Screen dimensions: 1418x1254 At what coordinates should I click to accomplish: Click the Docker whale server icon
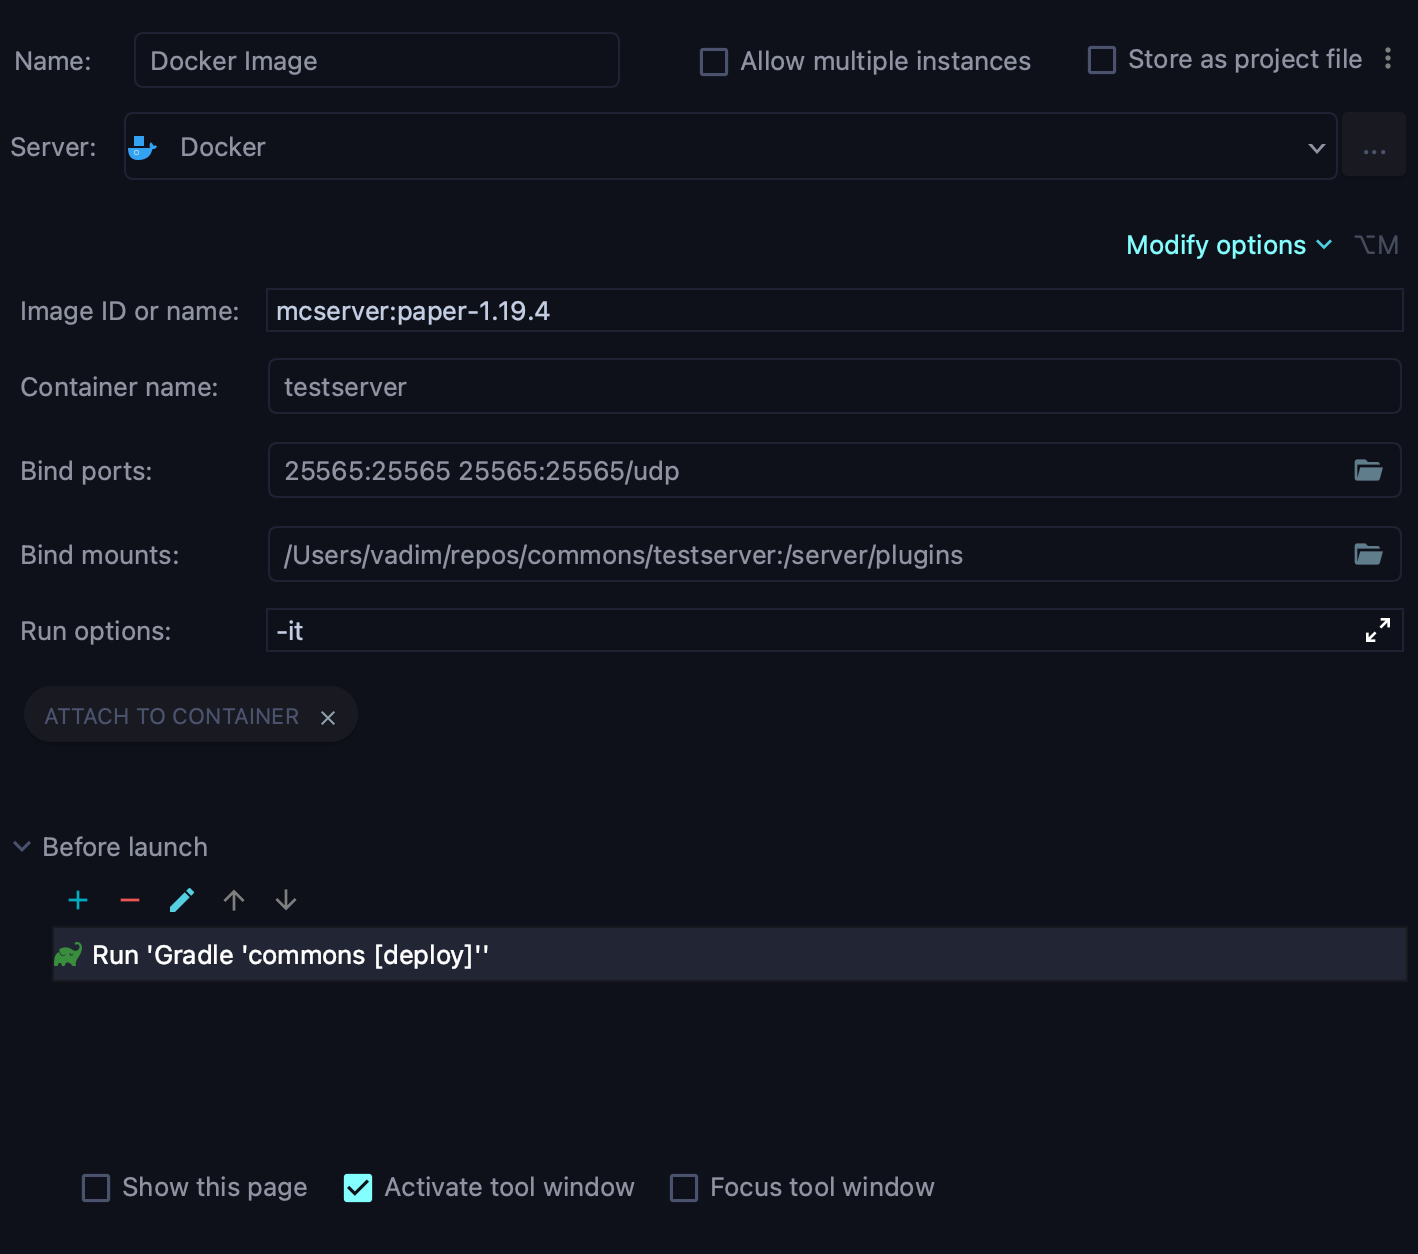point(142,148)
